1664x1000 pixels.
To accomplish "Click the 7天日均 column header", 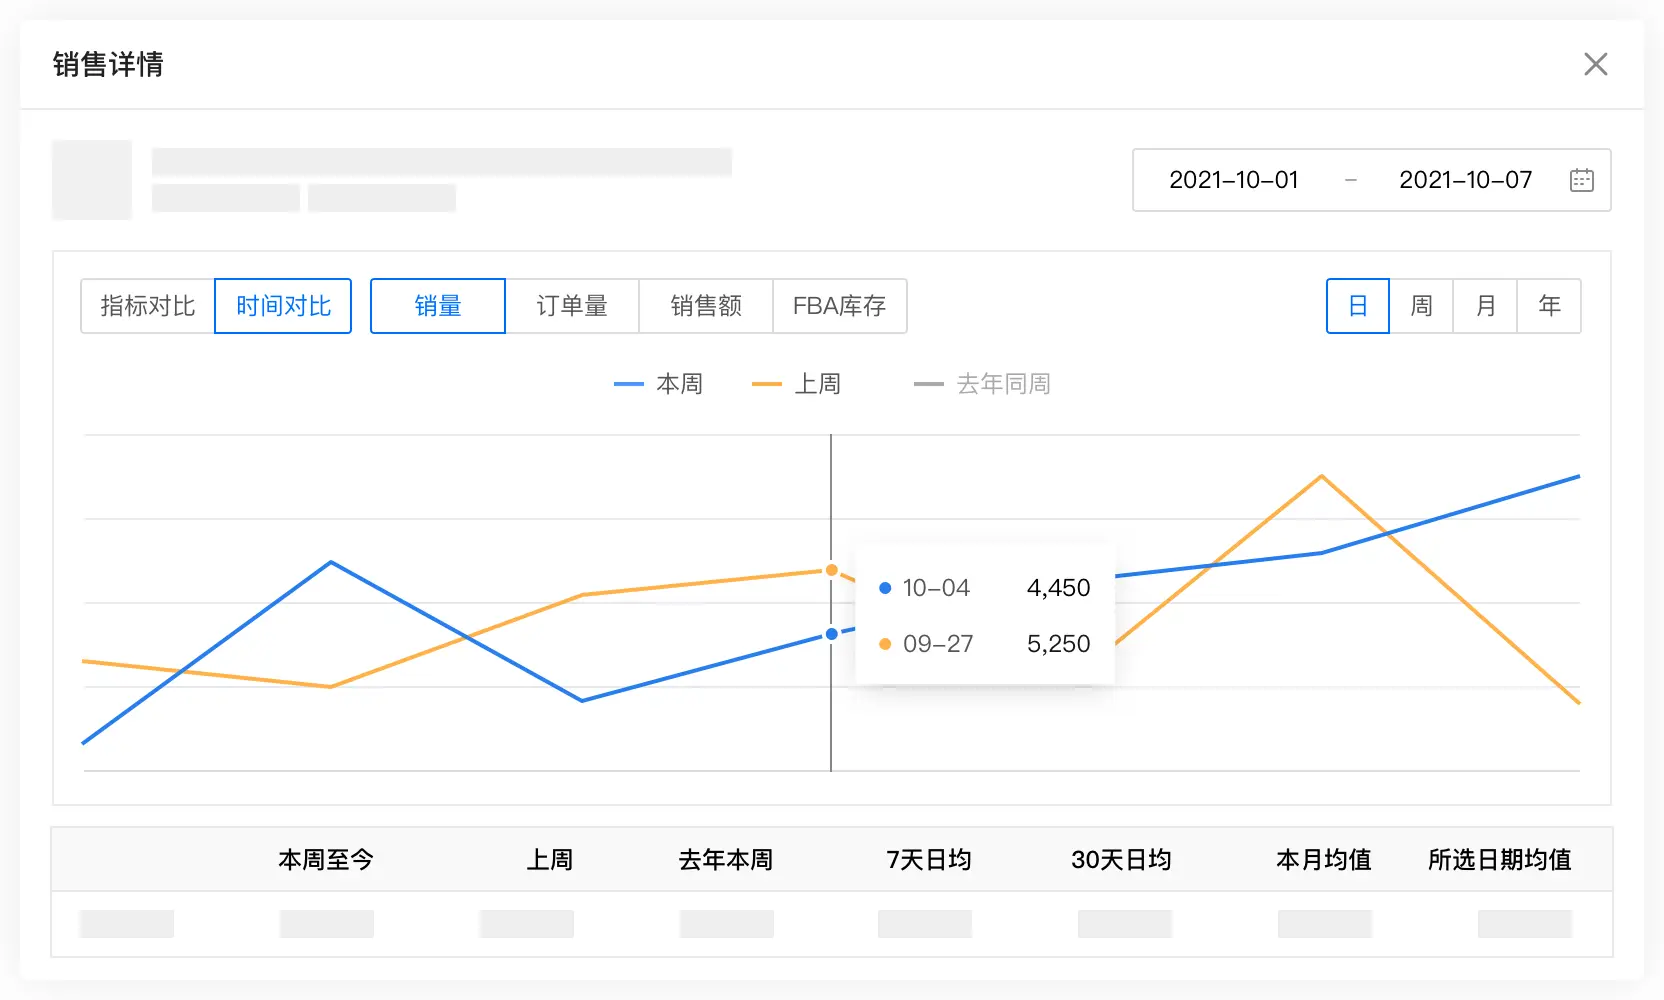I will [x=929, y=860].
